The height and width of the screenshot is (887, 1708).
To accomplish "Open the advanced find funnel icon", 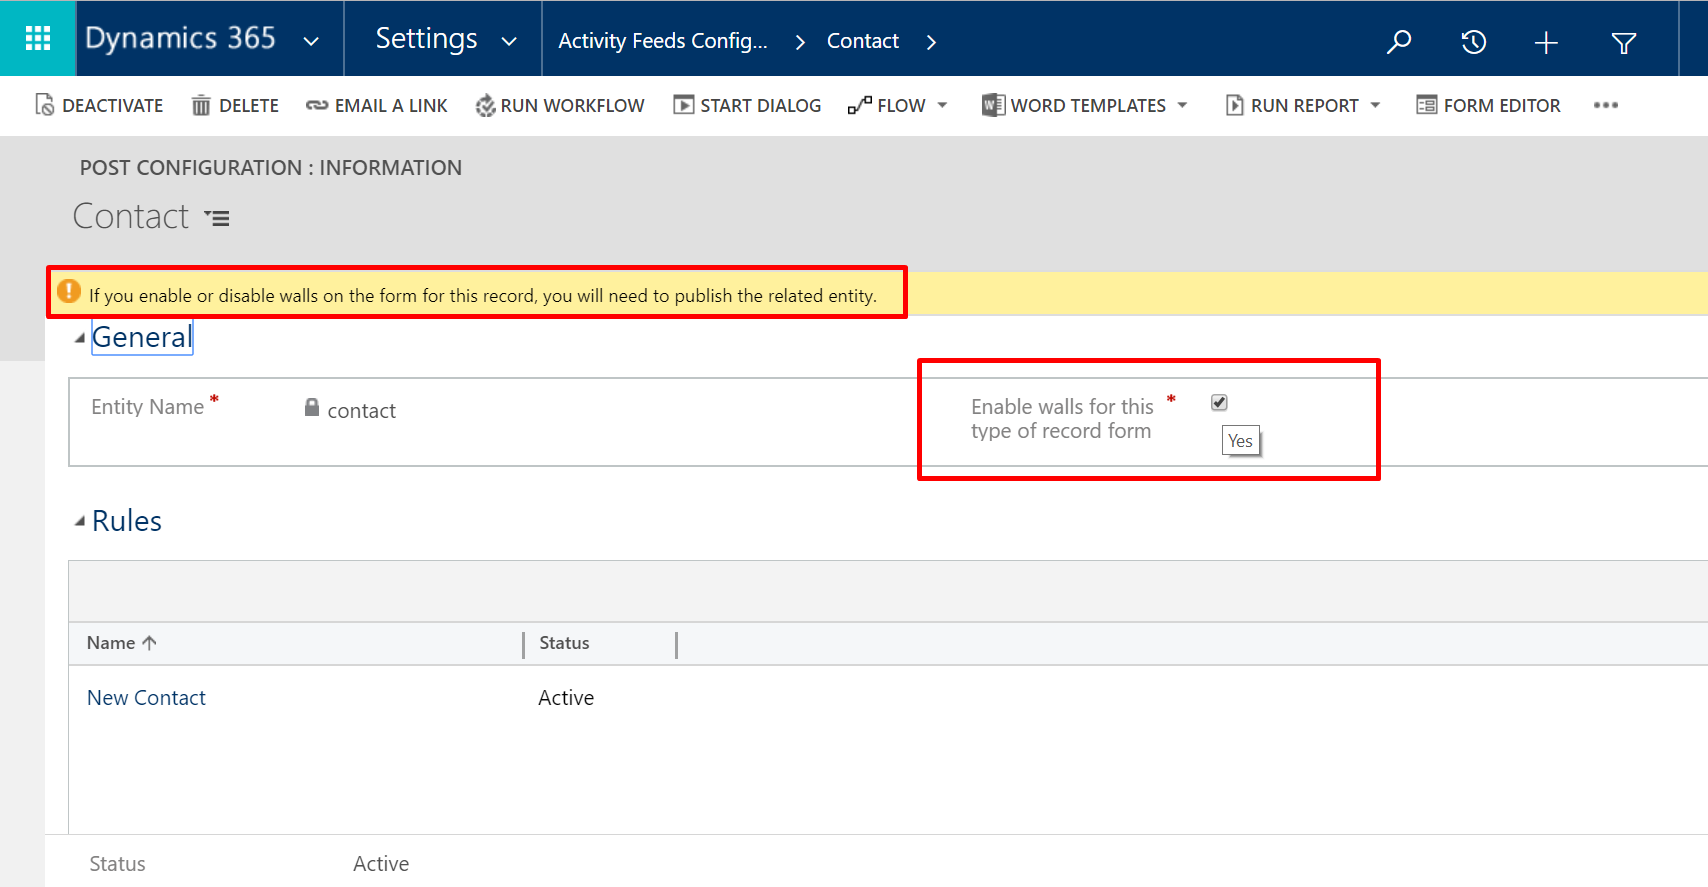I will (x=1624, y=42).
